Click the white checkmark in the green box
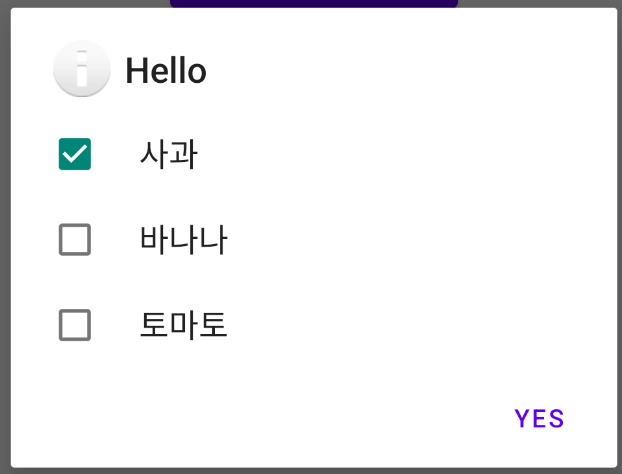 [x=75, y=154]
